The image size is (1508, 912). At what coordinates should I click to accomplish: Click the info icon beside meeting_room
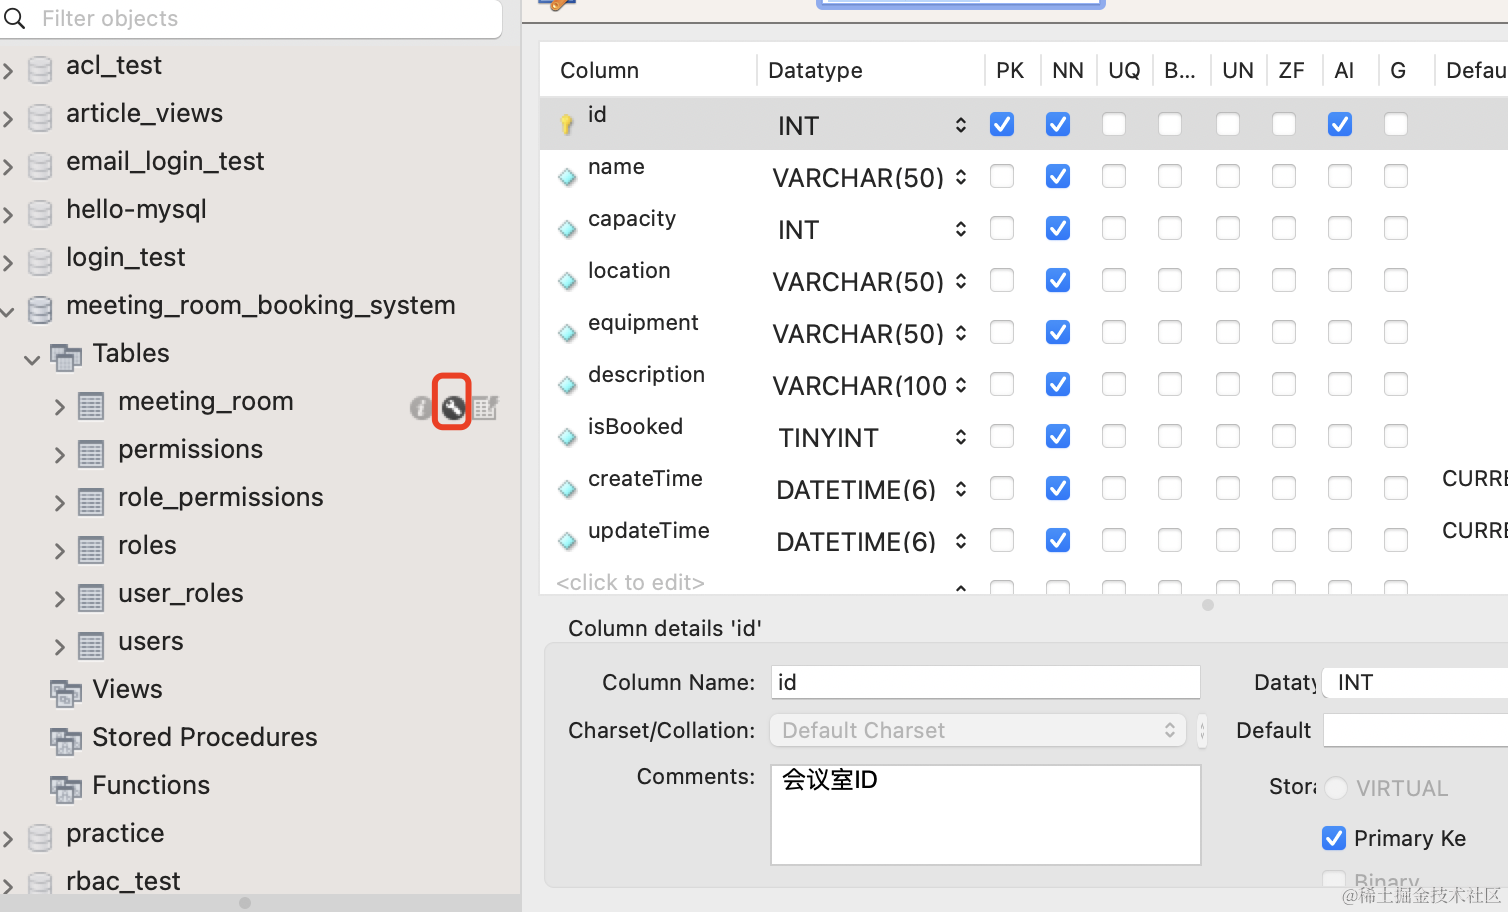coord(421,407)
